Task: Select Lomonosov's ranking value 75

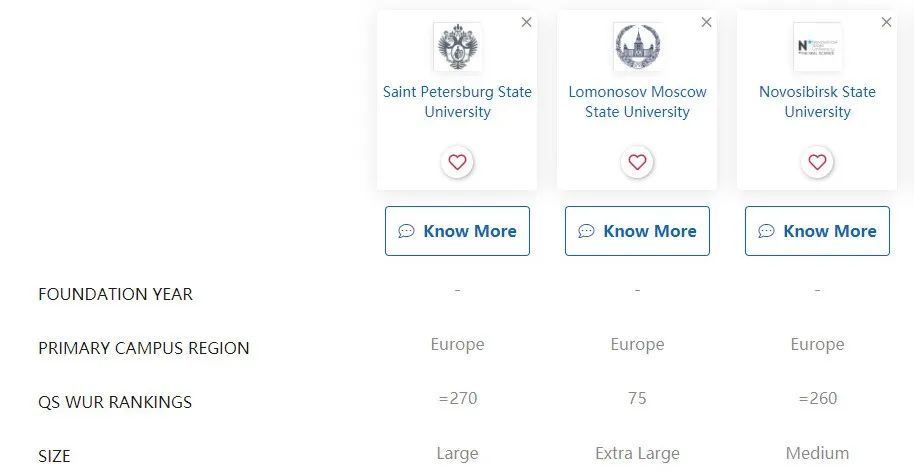Action: (637, 398)
